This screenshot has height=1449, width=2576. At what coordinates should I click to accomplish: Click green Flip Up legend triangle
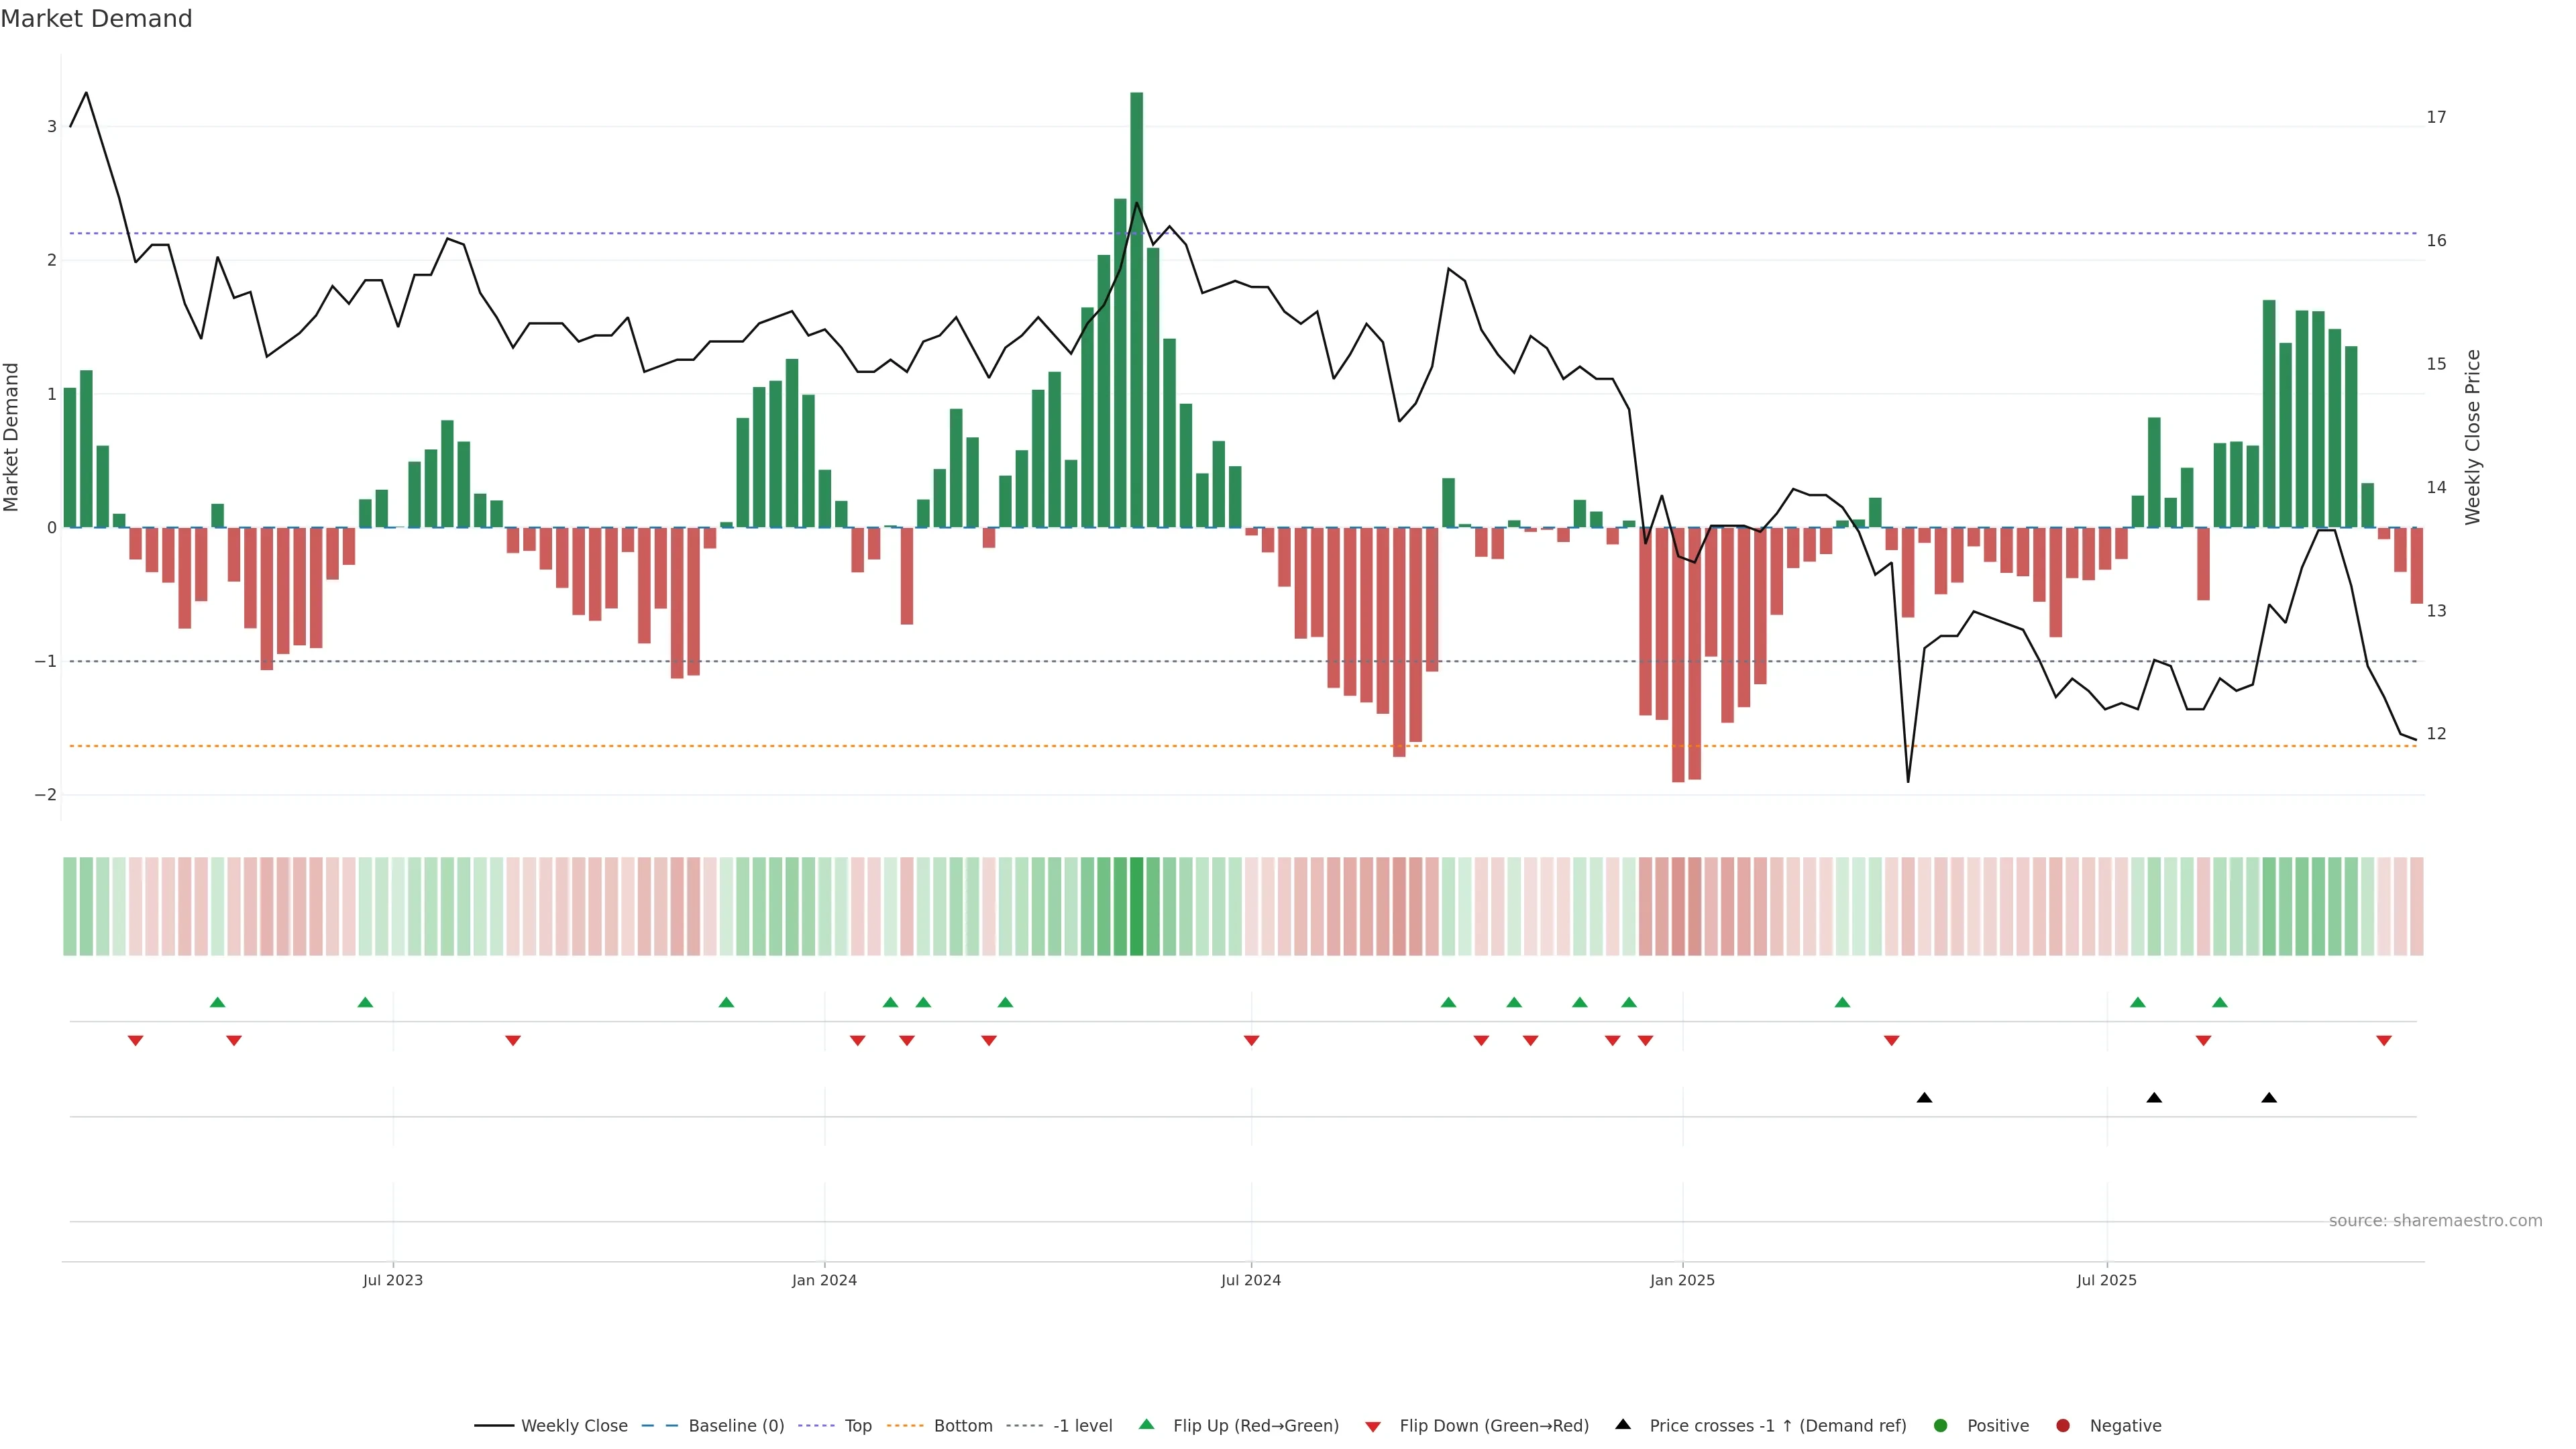1147,1424
